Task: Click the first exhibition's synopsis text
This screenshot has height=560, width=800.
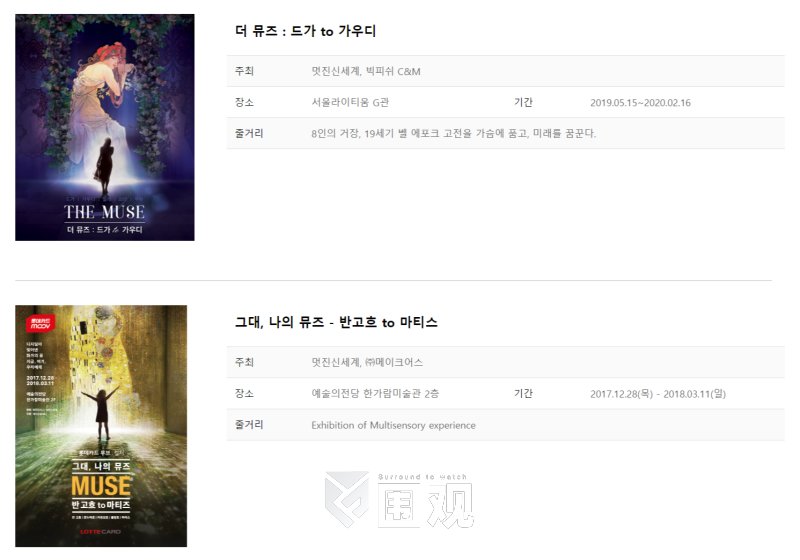Action: coord(454,134)
